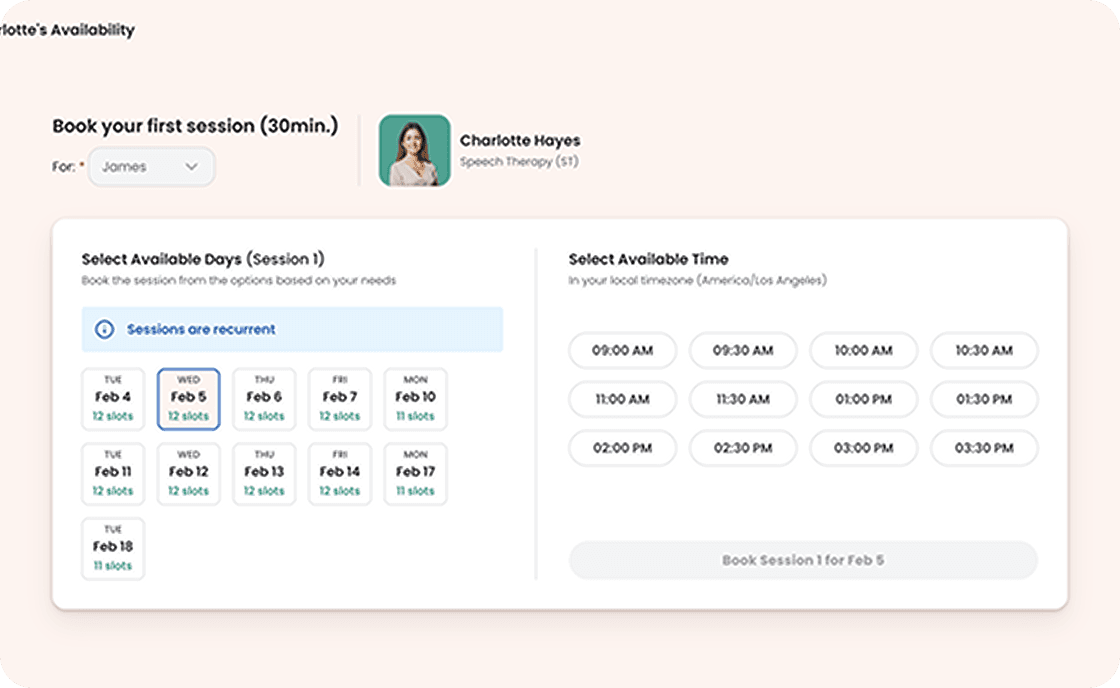Choose the 03:00 PM time slot
Screen dimensions: 1120x688
(x=864, y=448)
